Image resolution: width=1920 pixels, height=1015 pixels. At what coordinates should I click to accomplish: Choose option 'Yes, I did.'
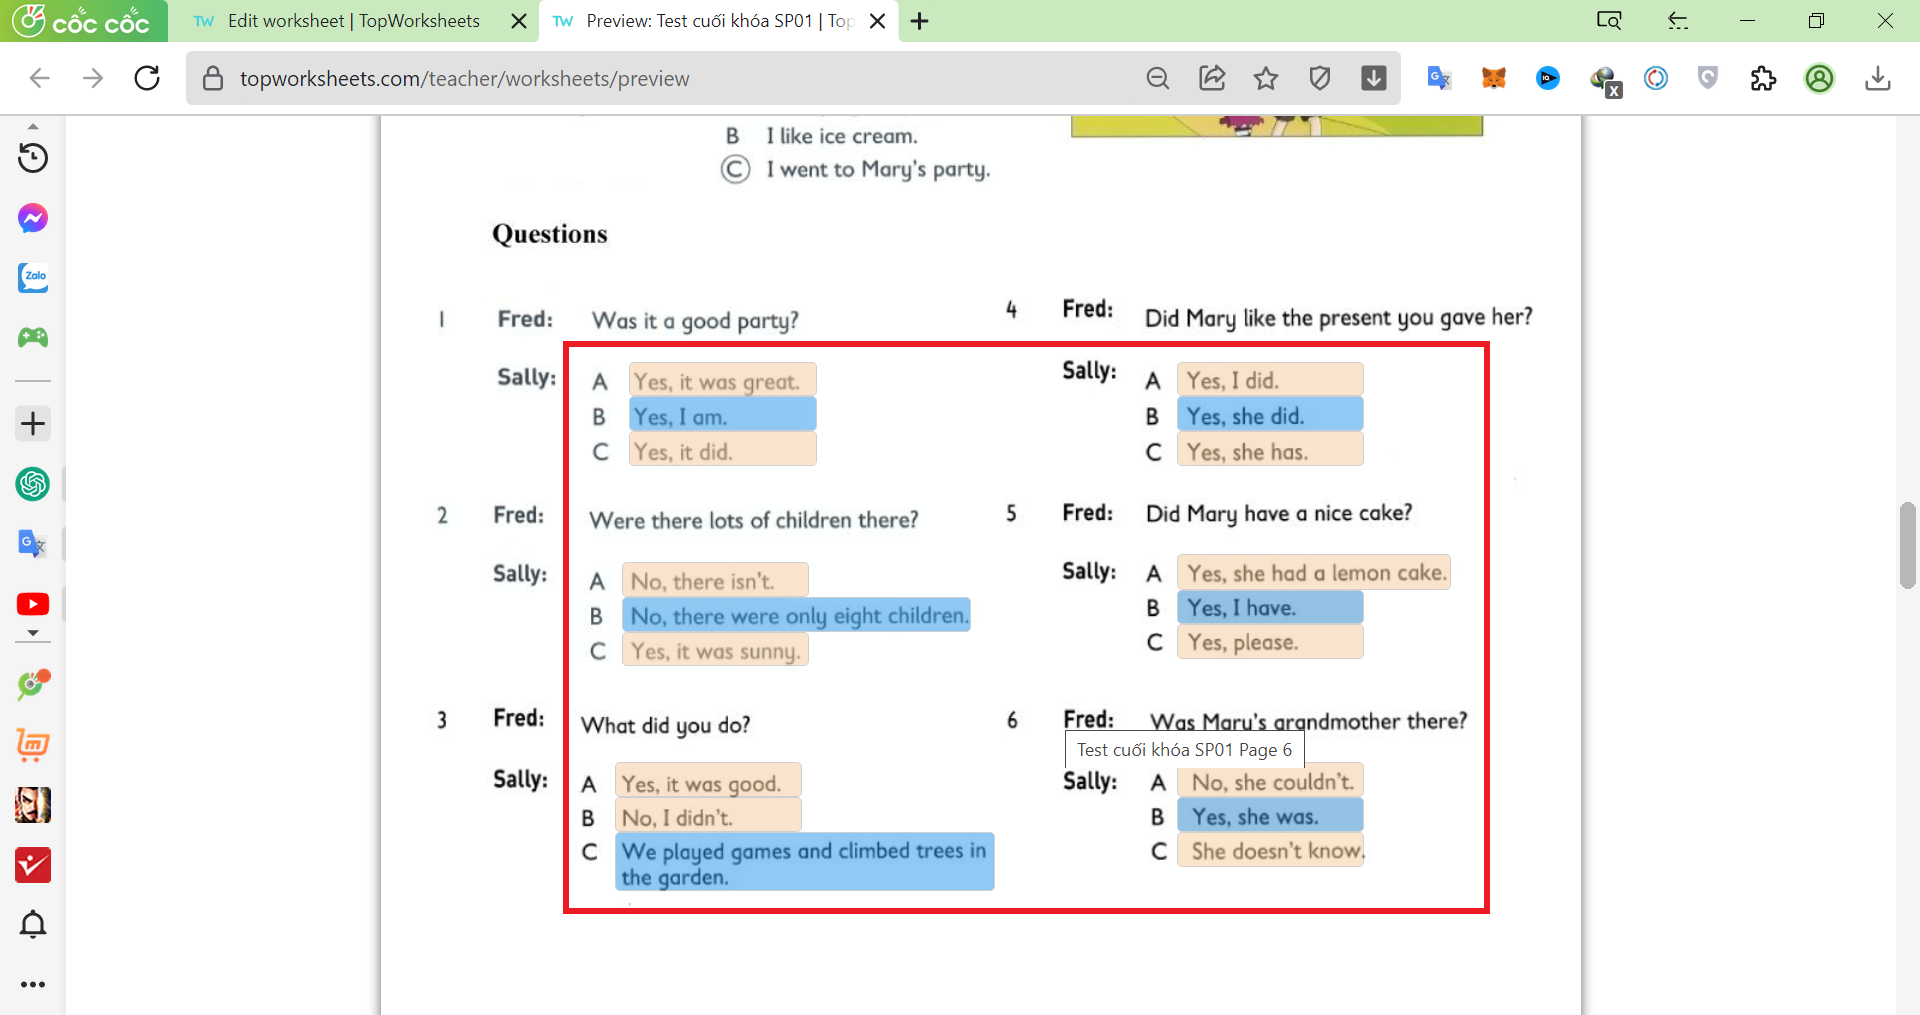1269,380
